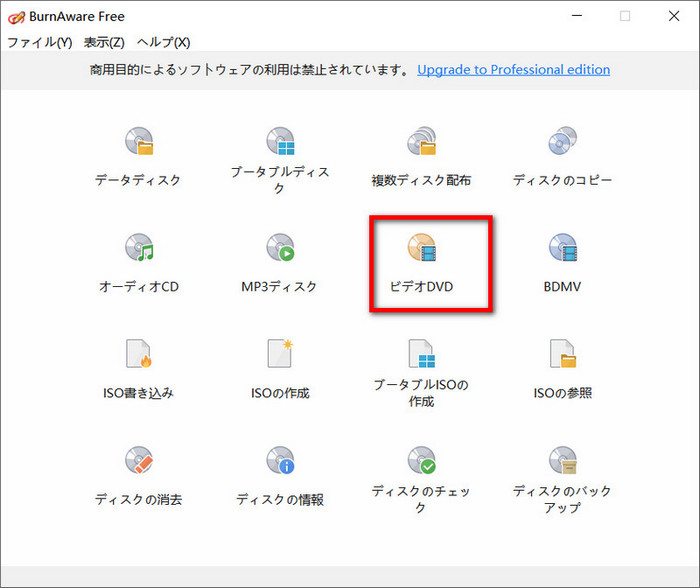
Task: Open the 表示(Z) menu
Action: pyautogui.click(x=104, y=42)
